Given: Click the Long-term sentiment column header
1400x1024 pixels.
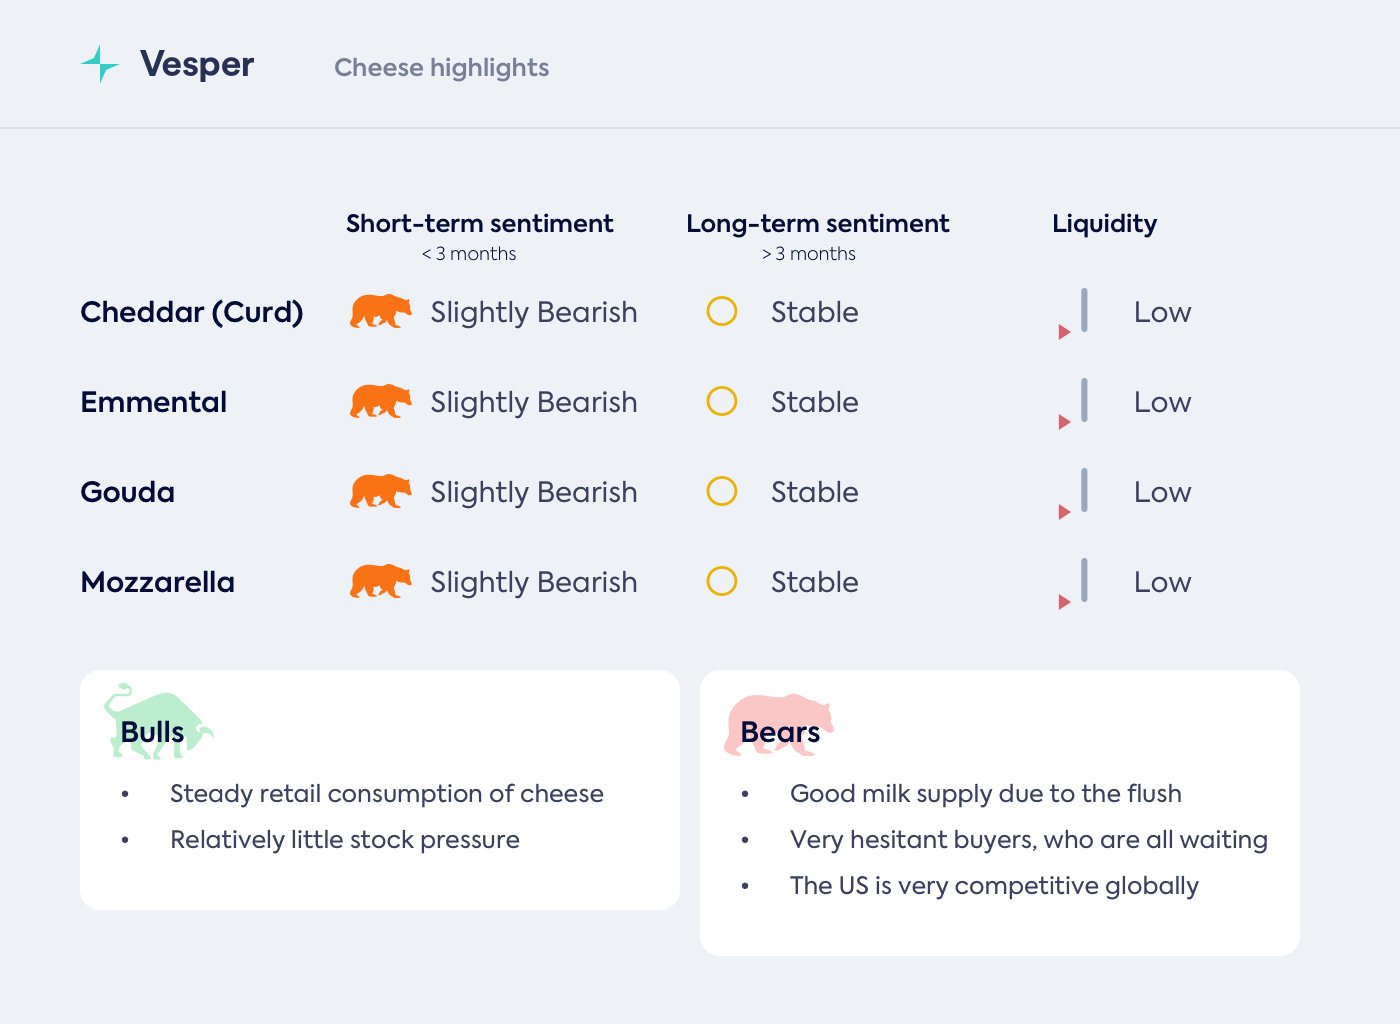Looking at the screenshot, I should (x=817, y=223).
